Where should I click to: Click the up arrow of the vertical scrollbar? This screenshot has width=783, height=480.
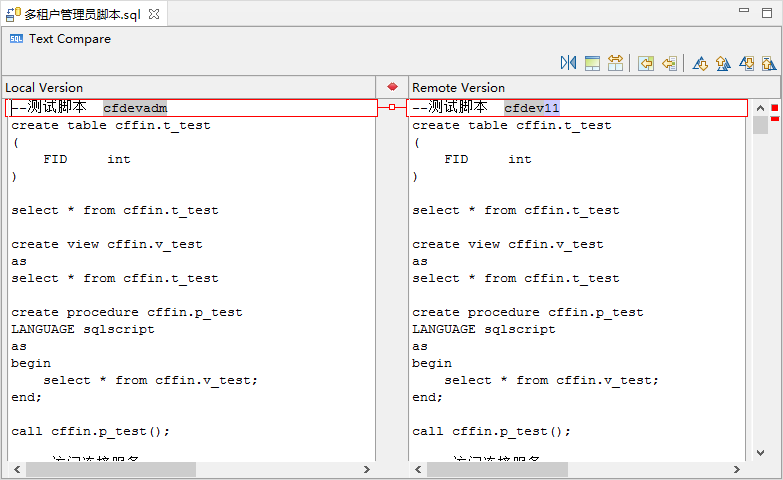[x=760, y=108]
